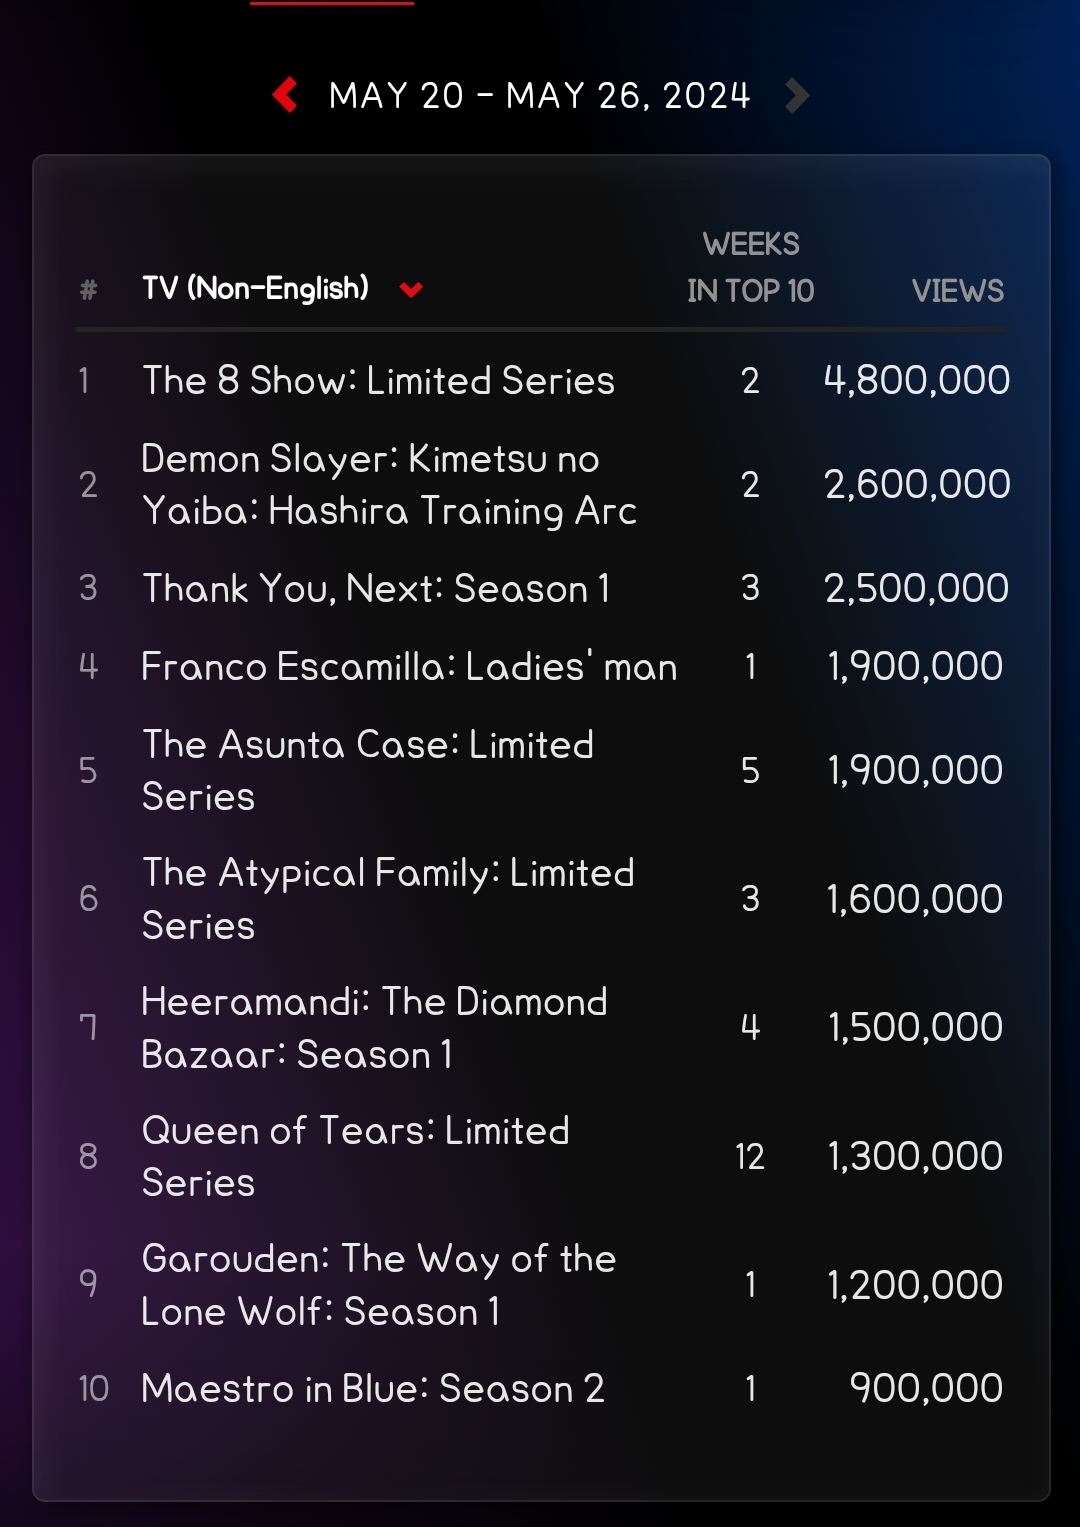Screen dimensions: 1080x1527
Task: Click the Views column header
Action: tap(957, 291)
